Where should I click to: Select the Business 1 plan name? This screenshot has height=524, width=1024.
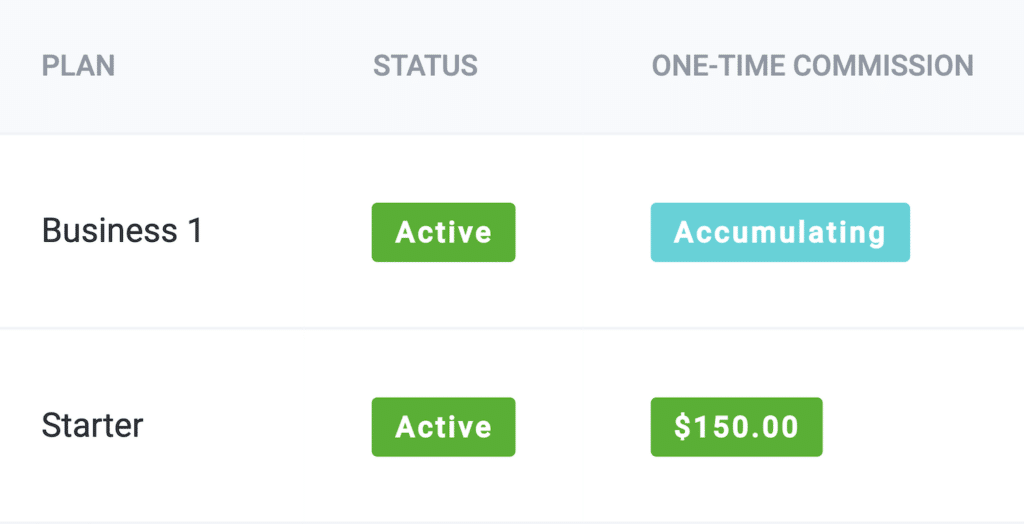122,231
